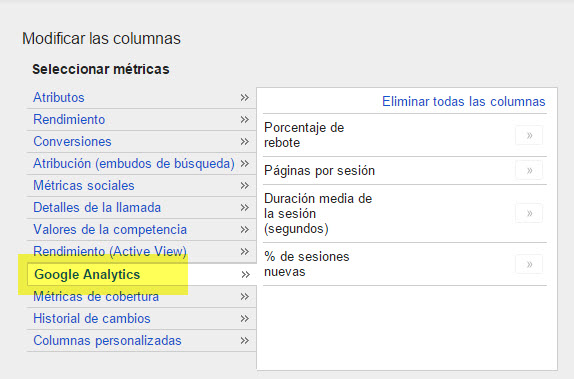
Task: Expand Conversiones using its double-arrow
Action: 245,142
